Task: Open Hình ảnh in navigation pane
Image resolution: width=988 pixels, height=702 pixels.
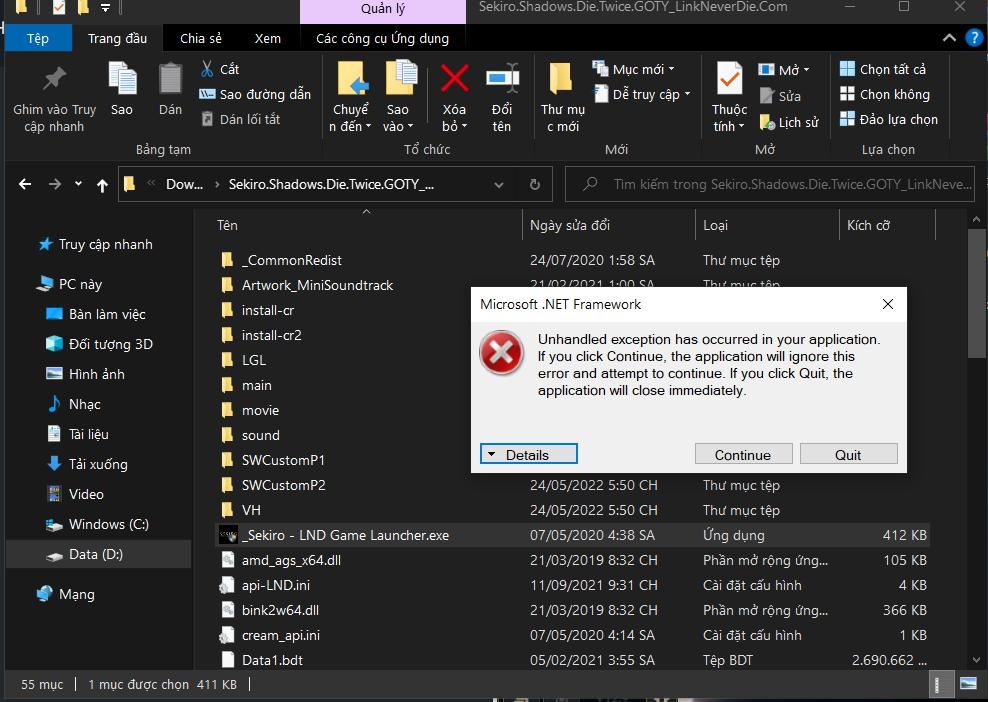Action: click(86, 374)
